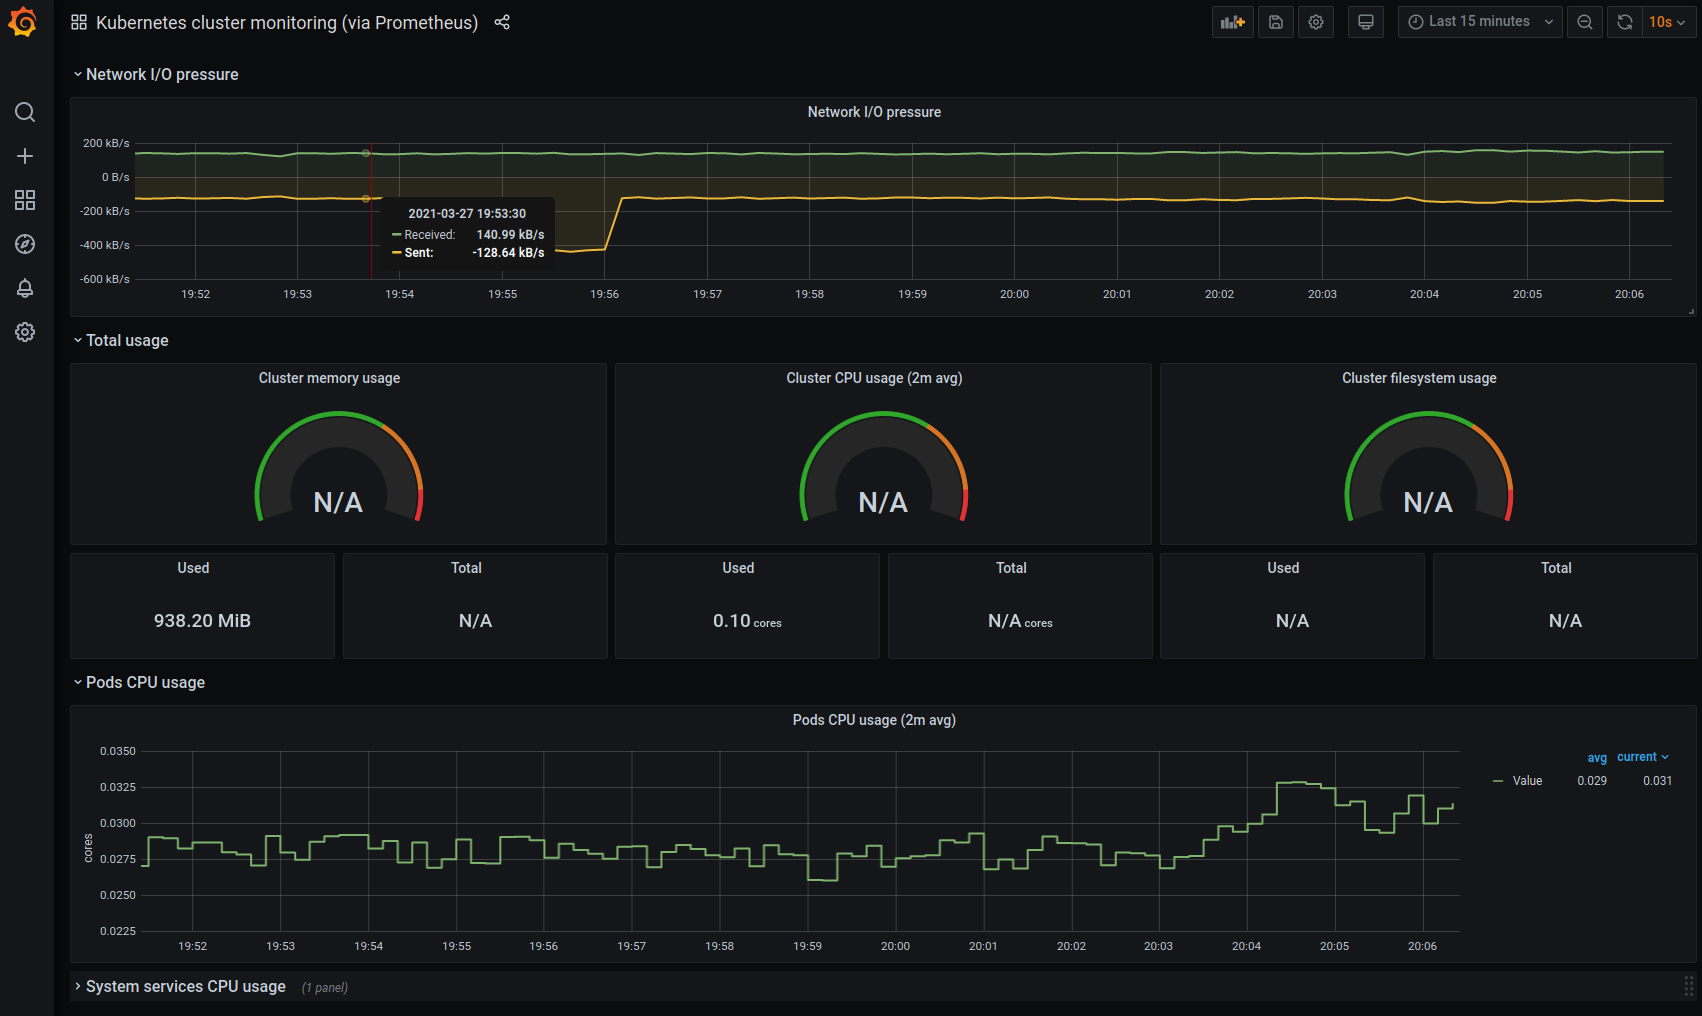The image size is (1702, 1016).
Task: Grab the drag handle on System services row
Action: click(1688, 987)
